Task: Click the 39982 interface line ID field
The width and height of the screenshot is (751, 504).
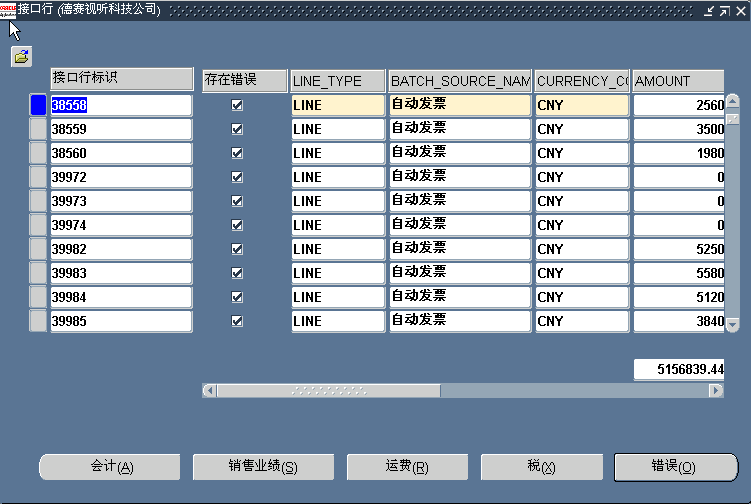Action: click(x=120, y=249)
